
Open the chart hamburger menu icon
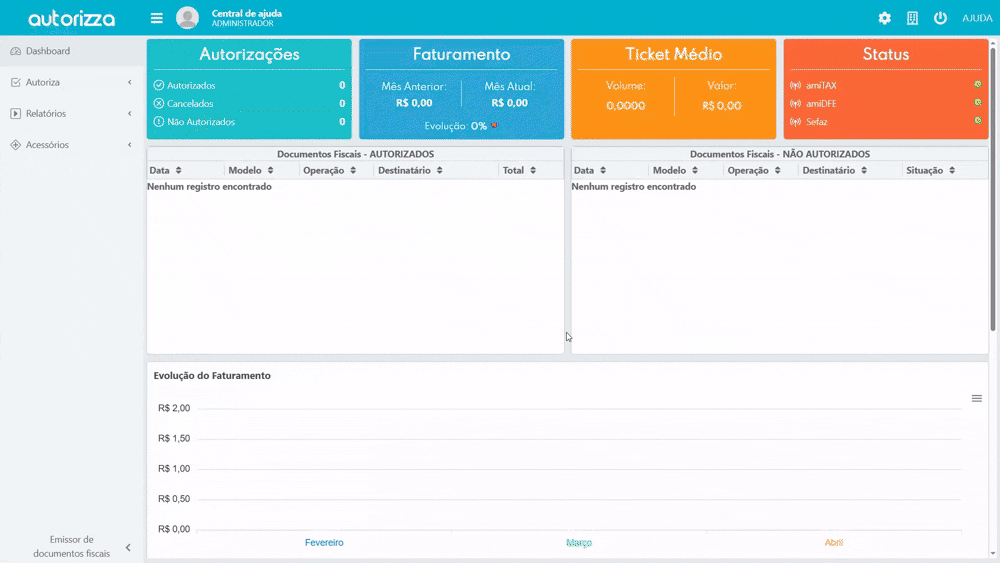tap(977, 398)
